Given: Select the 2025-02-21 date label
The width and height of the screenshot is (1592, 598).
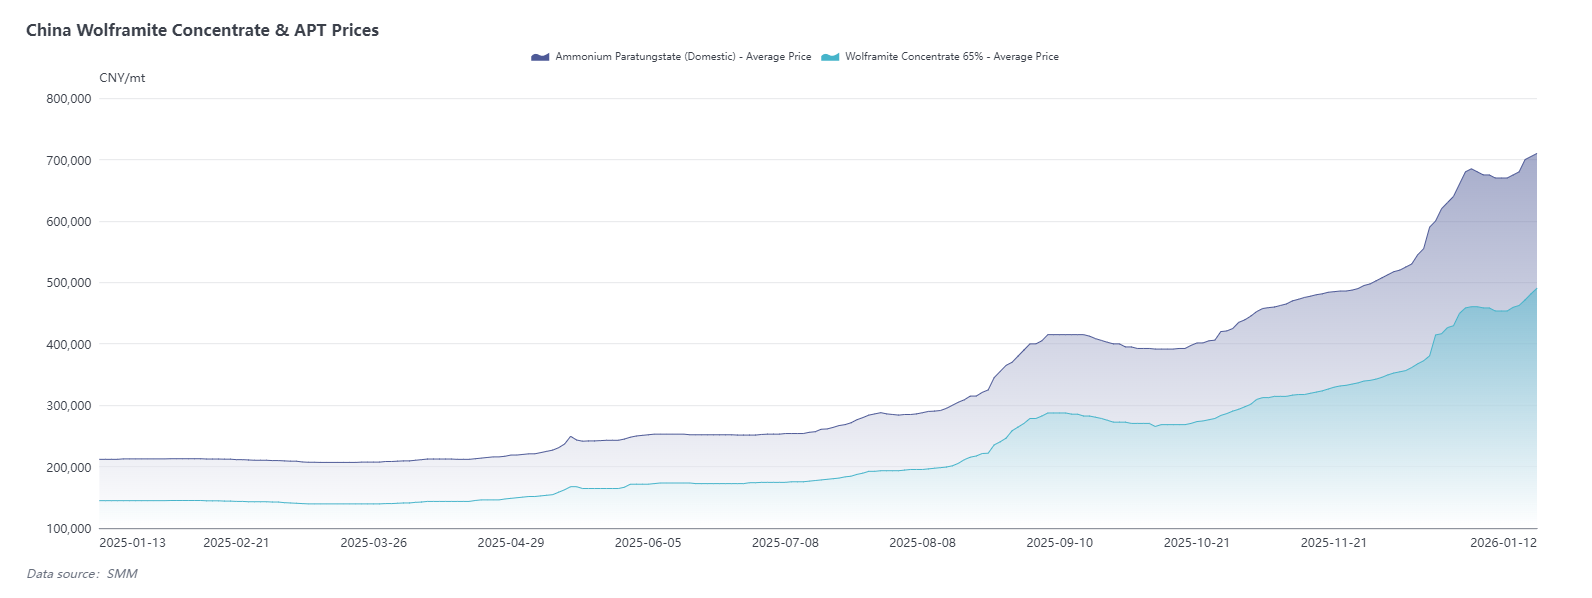Looking at the screenshot, I should click(236, 543).
